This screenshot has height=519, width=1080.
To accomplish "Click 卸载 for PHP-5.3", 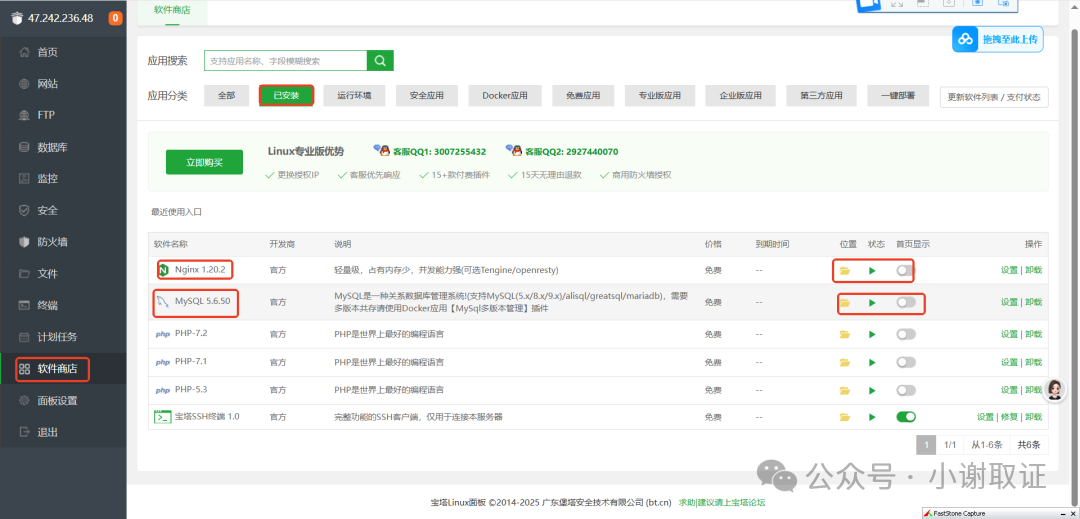I will 1033,390.
